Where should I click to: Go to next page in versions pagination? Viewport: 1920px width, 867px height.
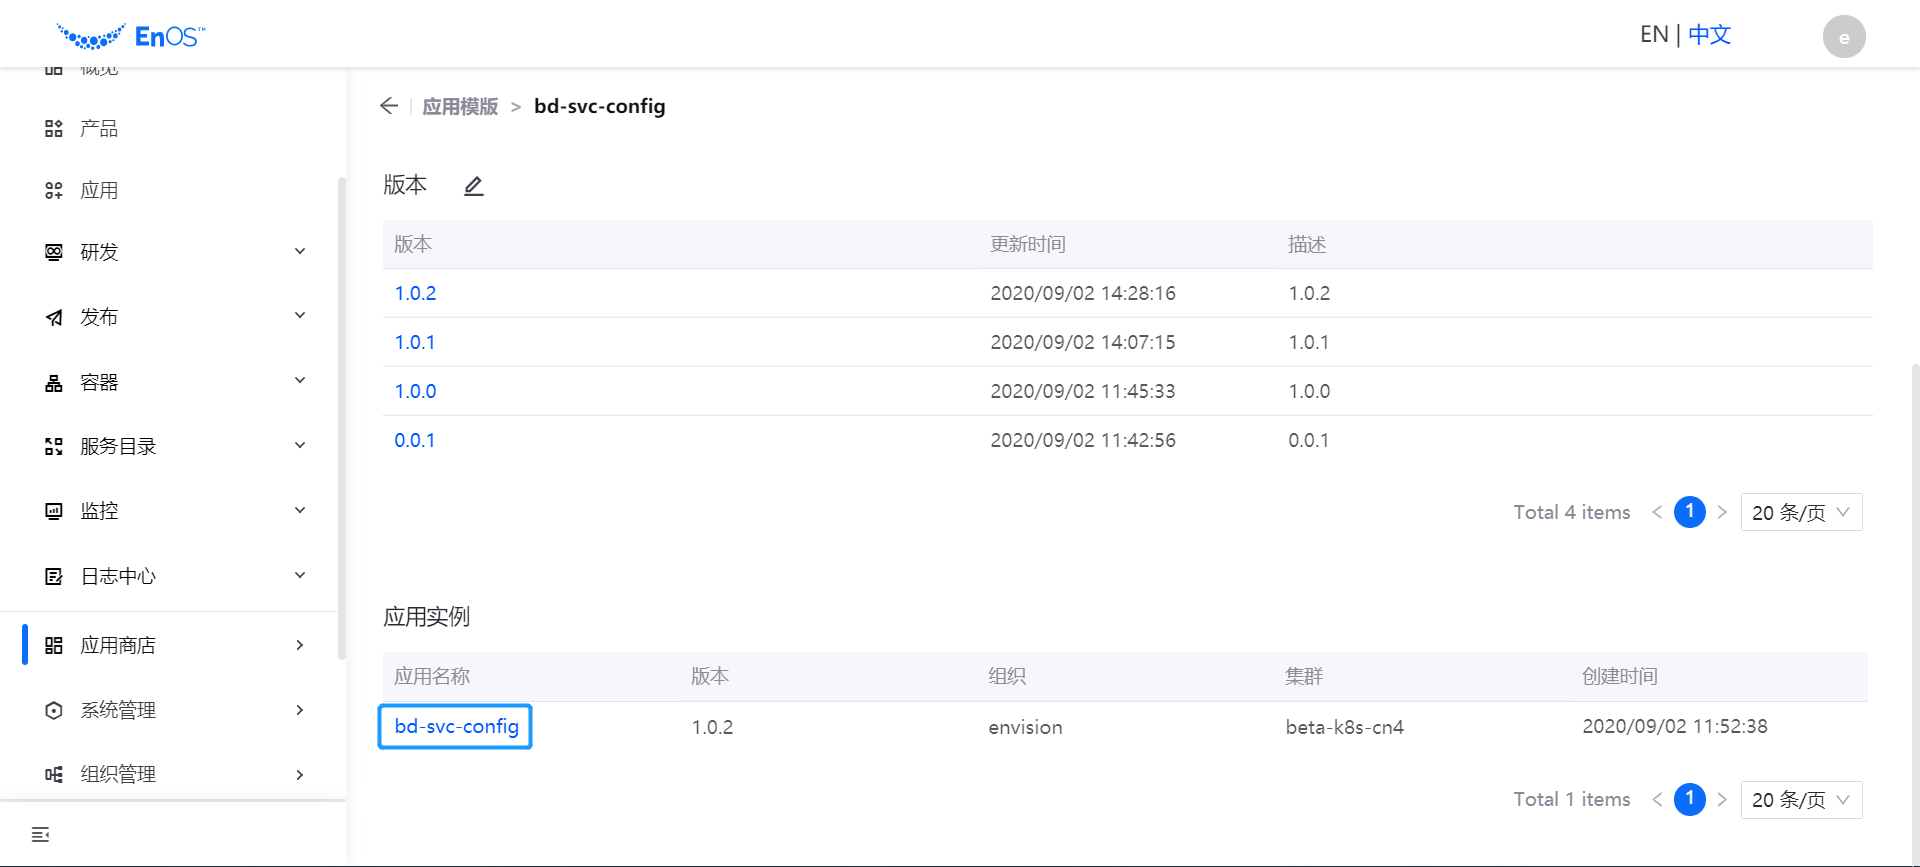(1722, 512)
